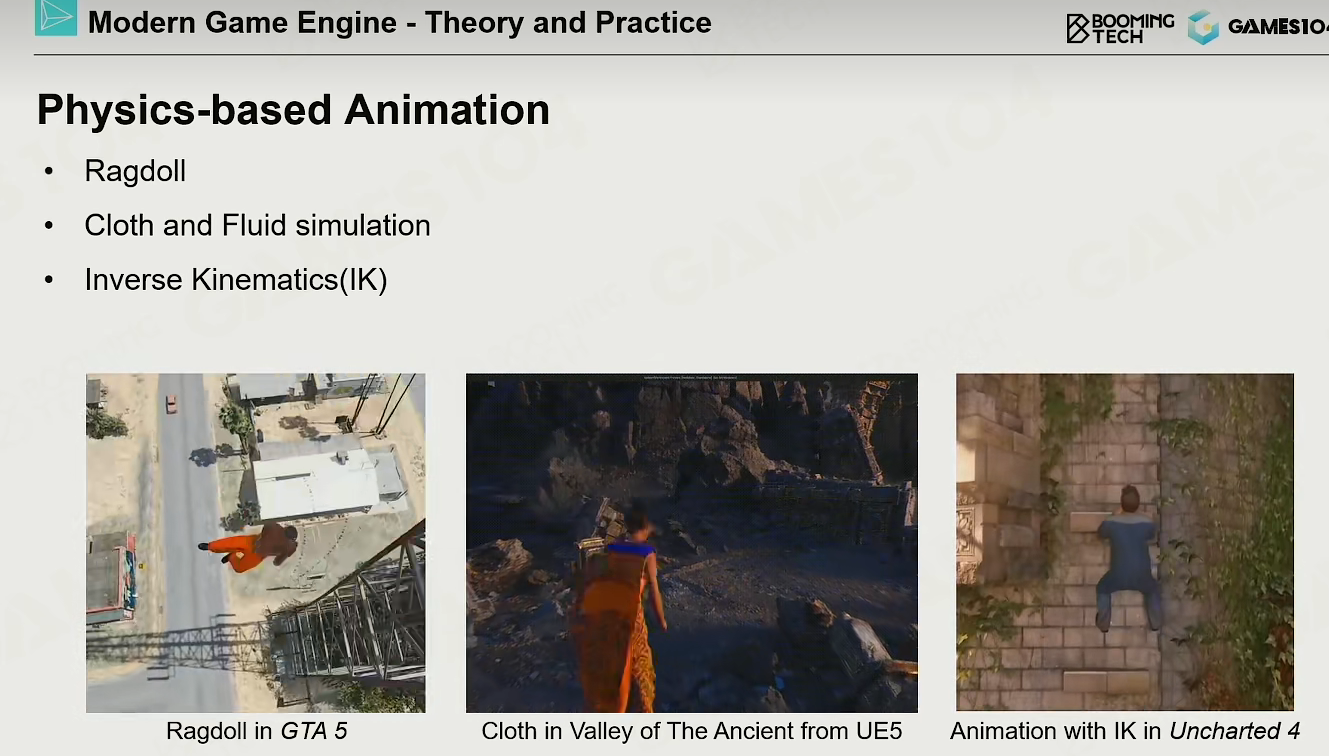Click the 'Cloth and Fluid simulation' bullet
The image size is (1329, 756).
coord(257,225)
